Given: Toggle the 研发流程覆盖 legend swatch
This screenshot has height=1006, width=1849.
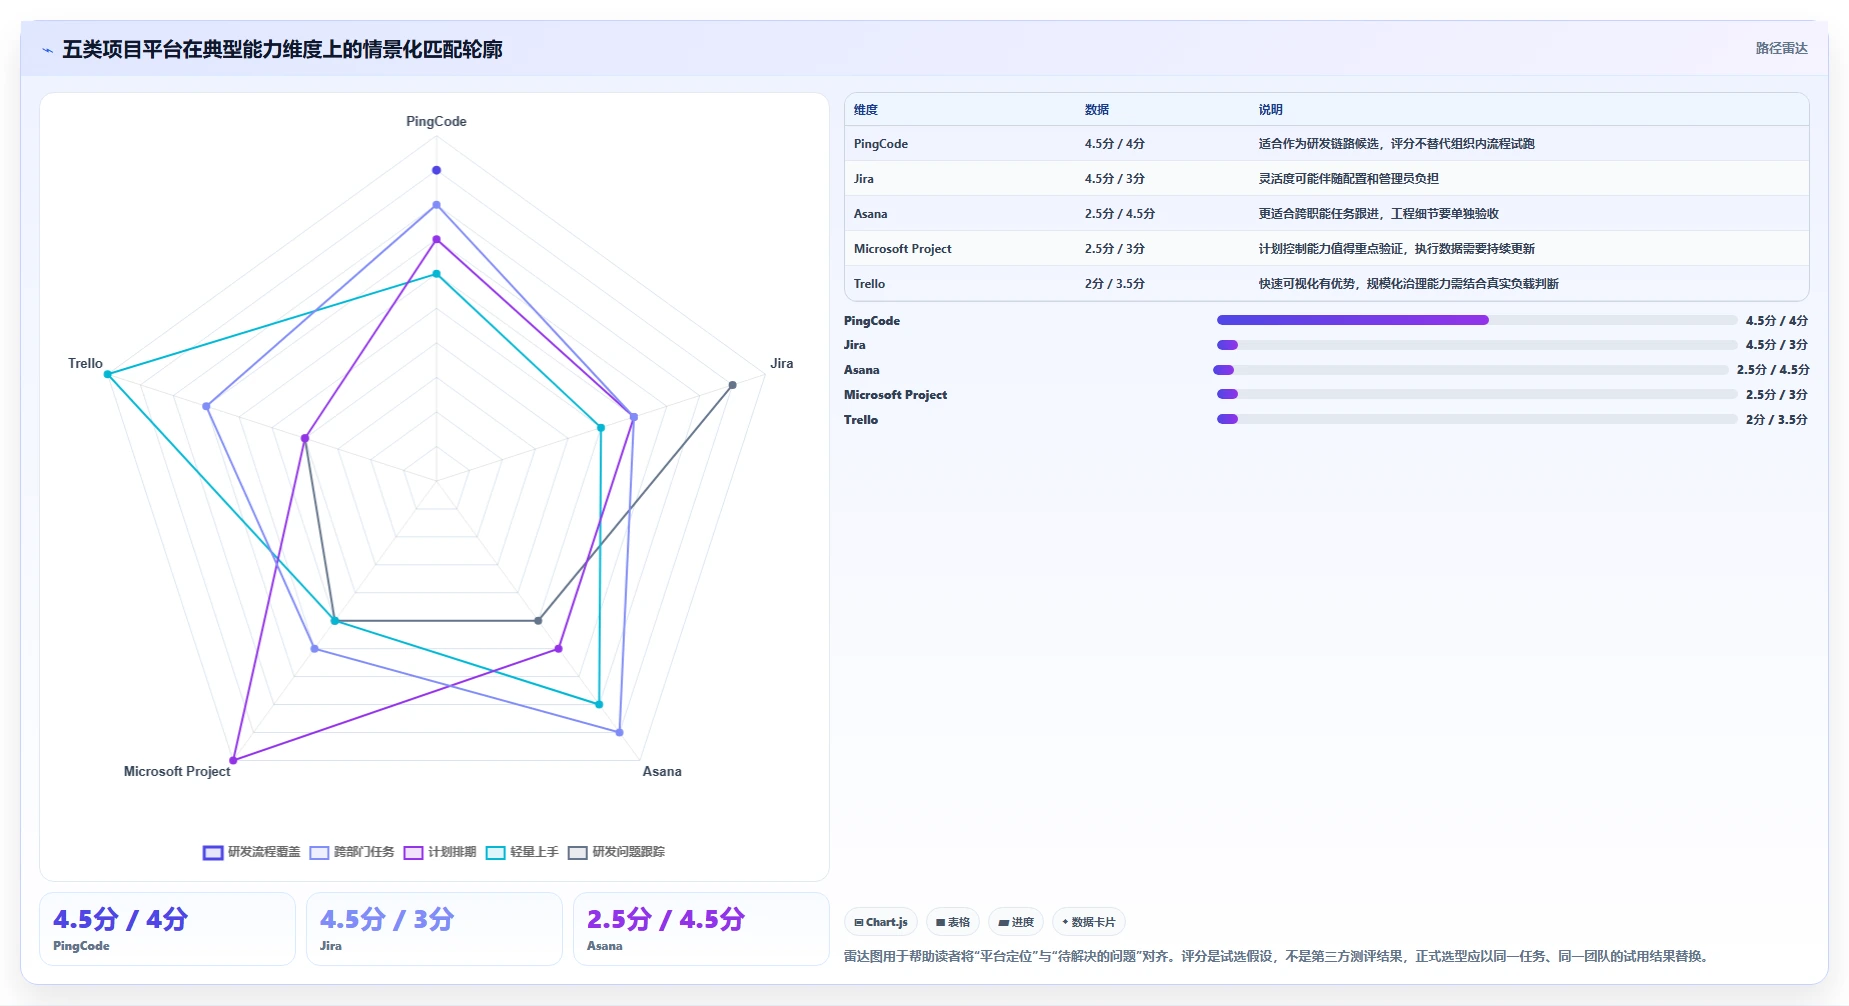Looking at the screenshot, I should click(213, 852).
